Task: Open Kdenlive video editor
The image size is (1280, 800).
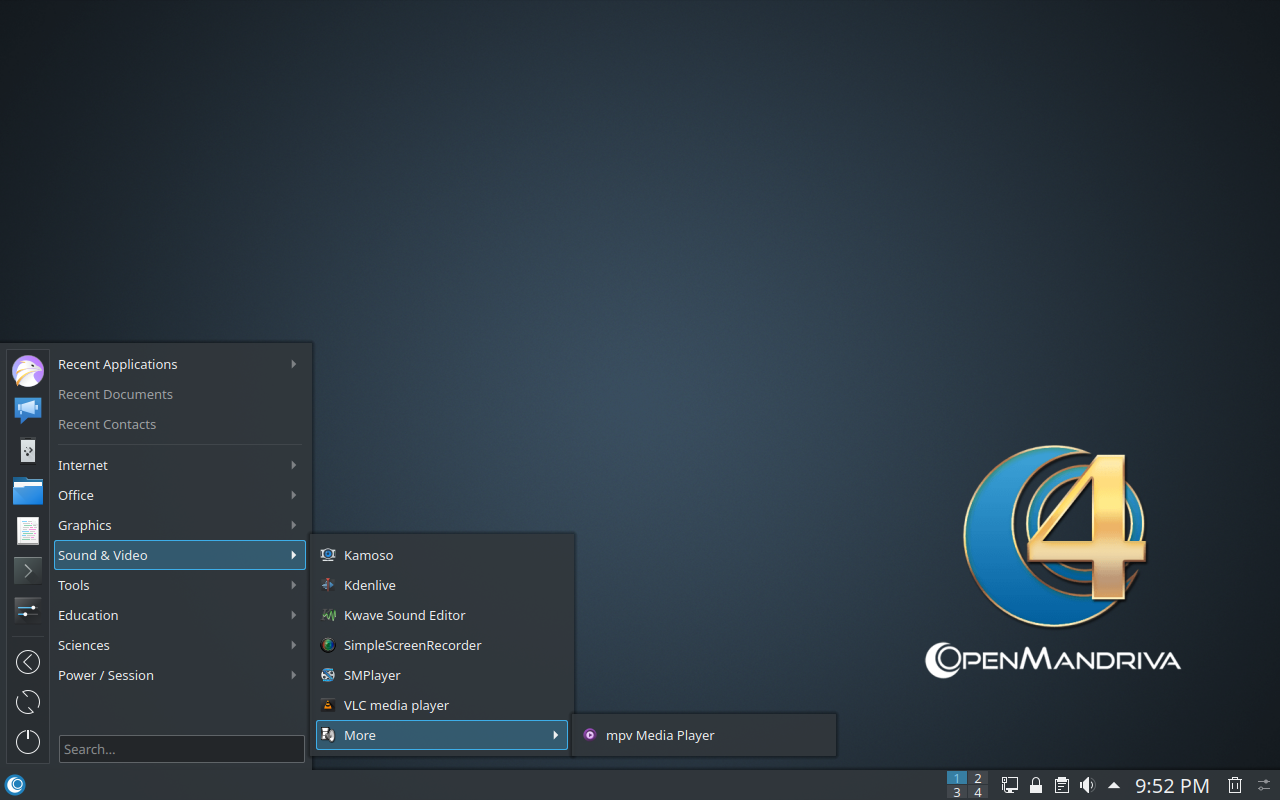Action: pyautogui.click(x=369, y=585)
